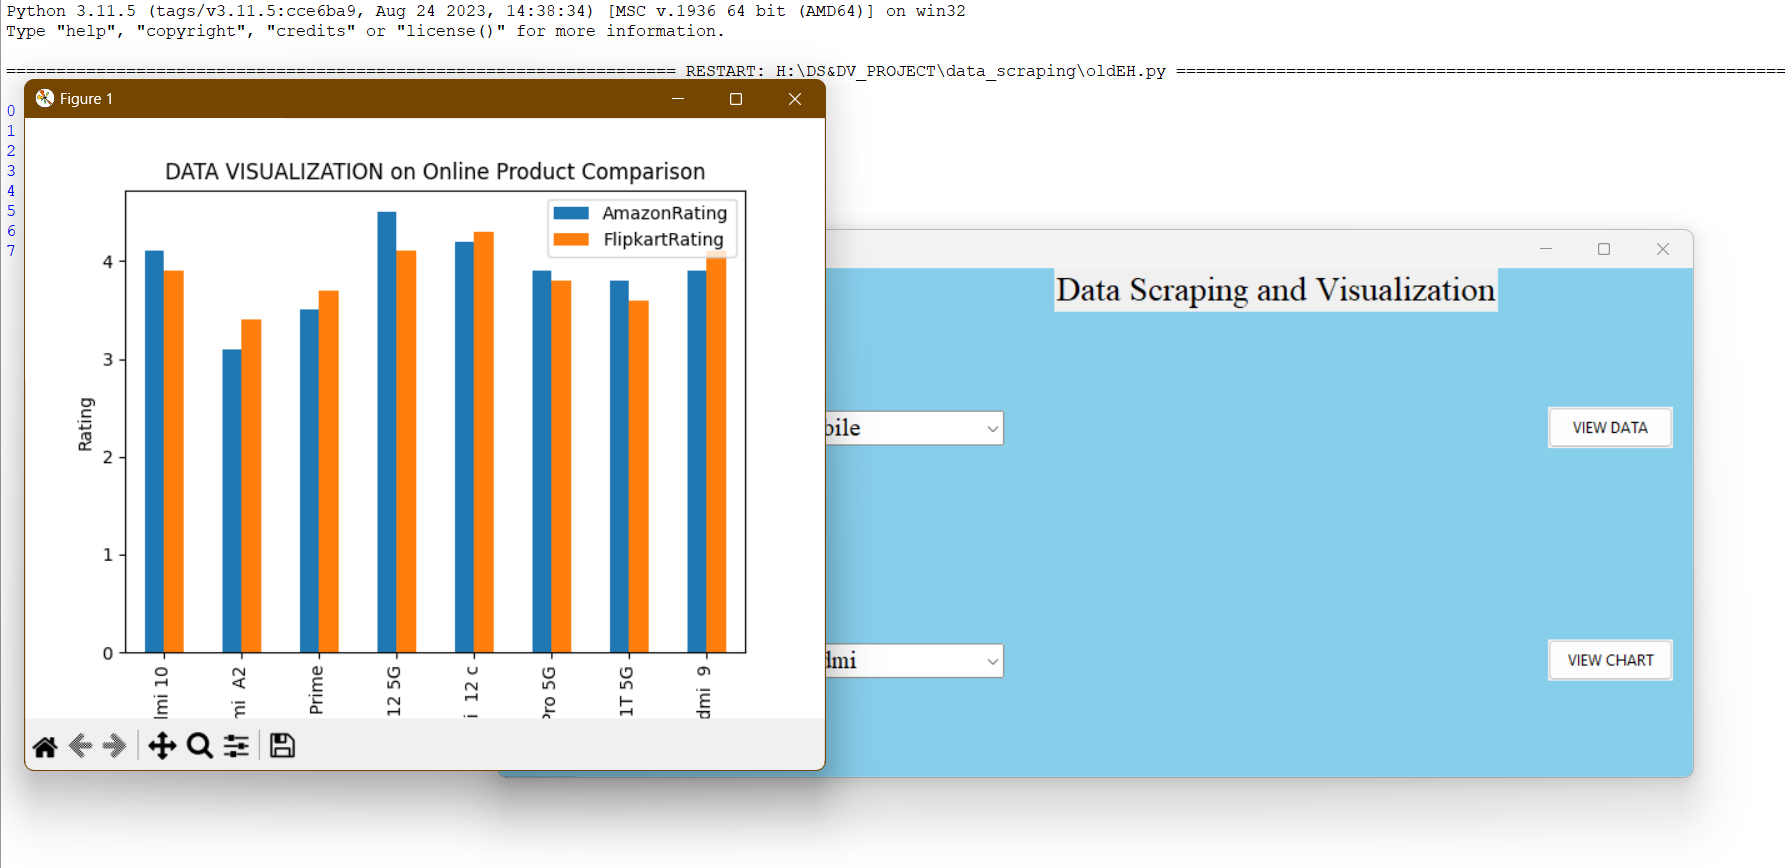The height and width of the screenshot is (868, 1785).
Task: Click the shell output line number 7
Action: click(11, 251)
